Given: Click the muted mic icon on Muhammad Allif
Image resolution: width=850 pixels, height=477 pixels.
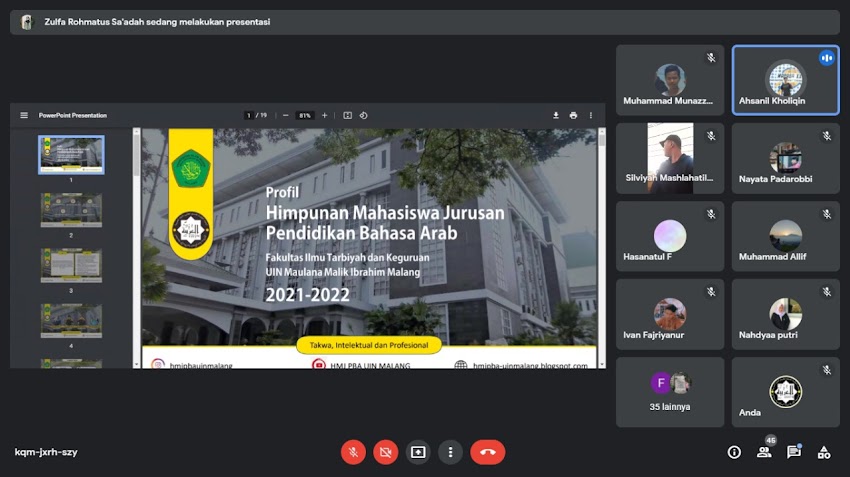Looking at the screenshot, I should point(827,214).
